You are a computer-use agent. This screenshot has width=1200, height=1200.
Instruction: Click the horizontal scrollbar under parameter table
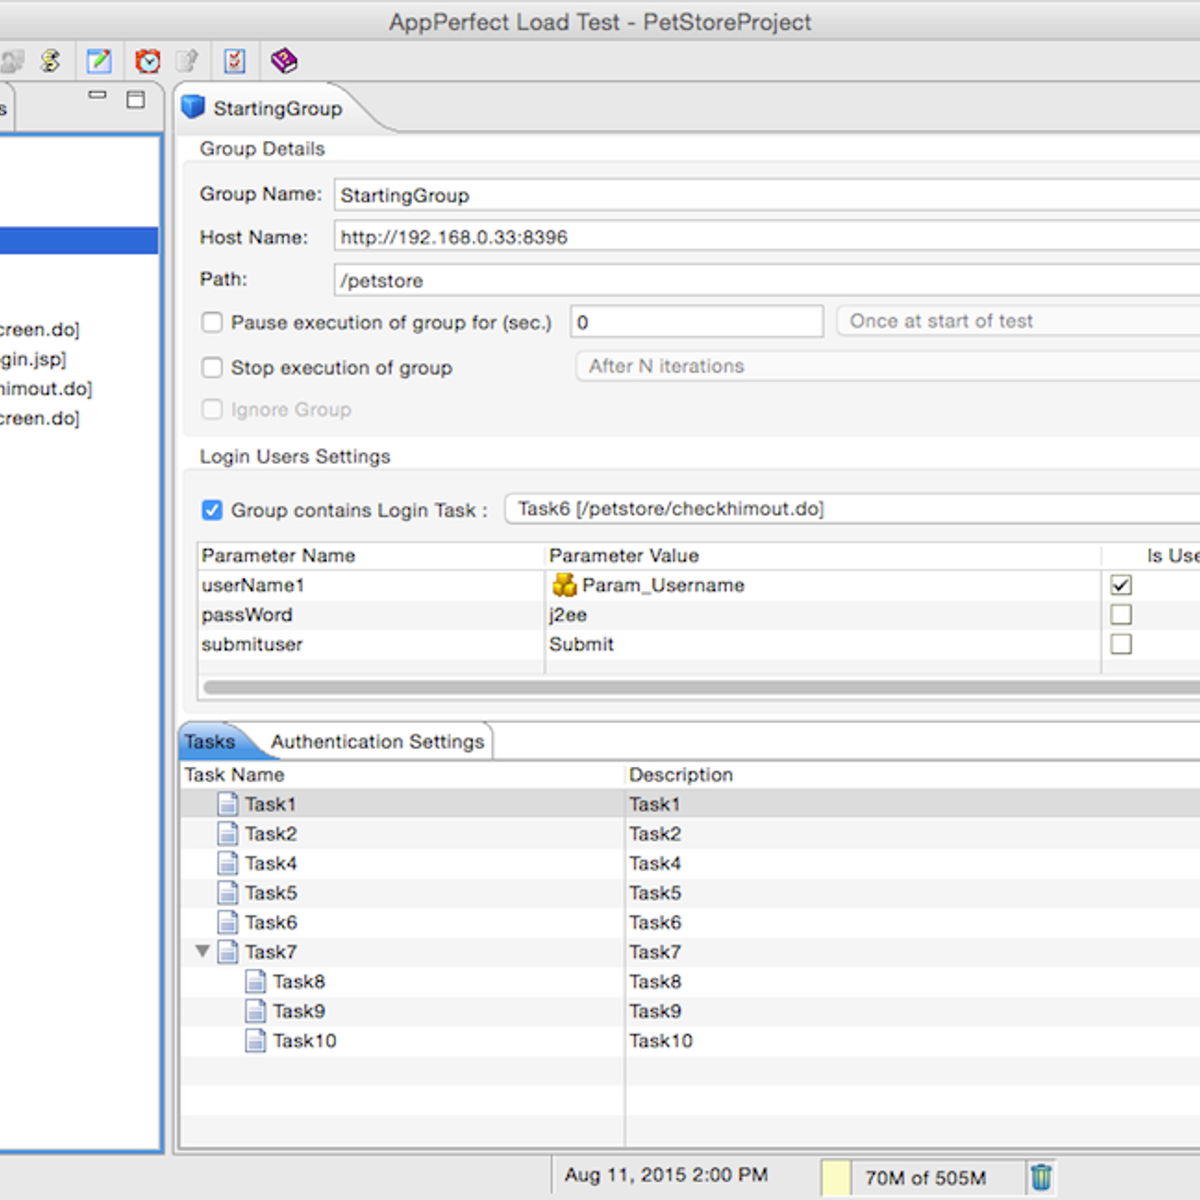(701, 687)
